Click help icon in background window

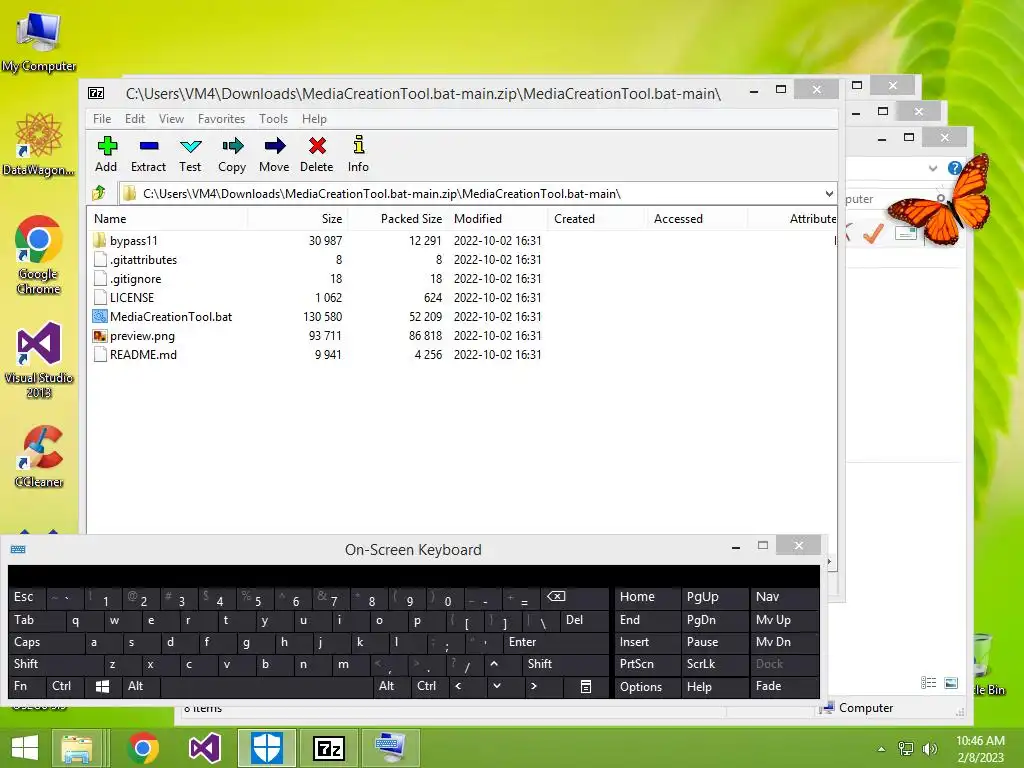[954, 168]
